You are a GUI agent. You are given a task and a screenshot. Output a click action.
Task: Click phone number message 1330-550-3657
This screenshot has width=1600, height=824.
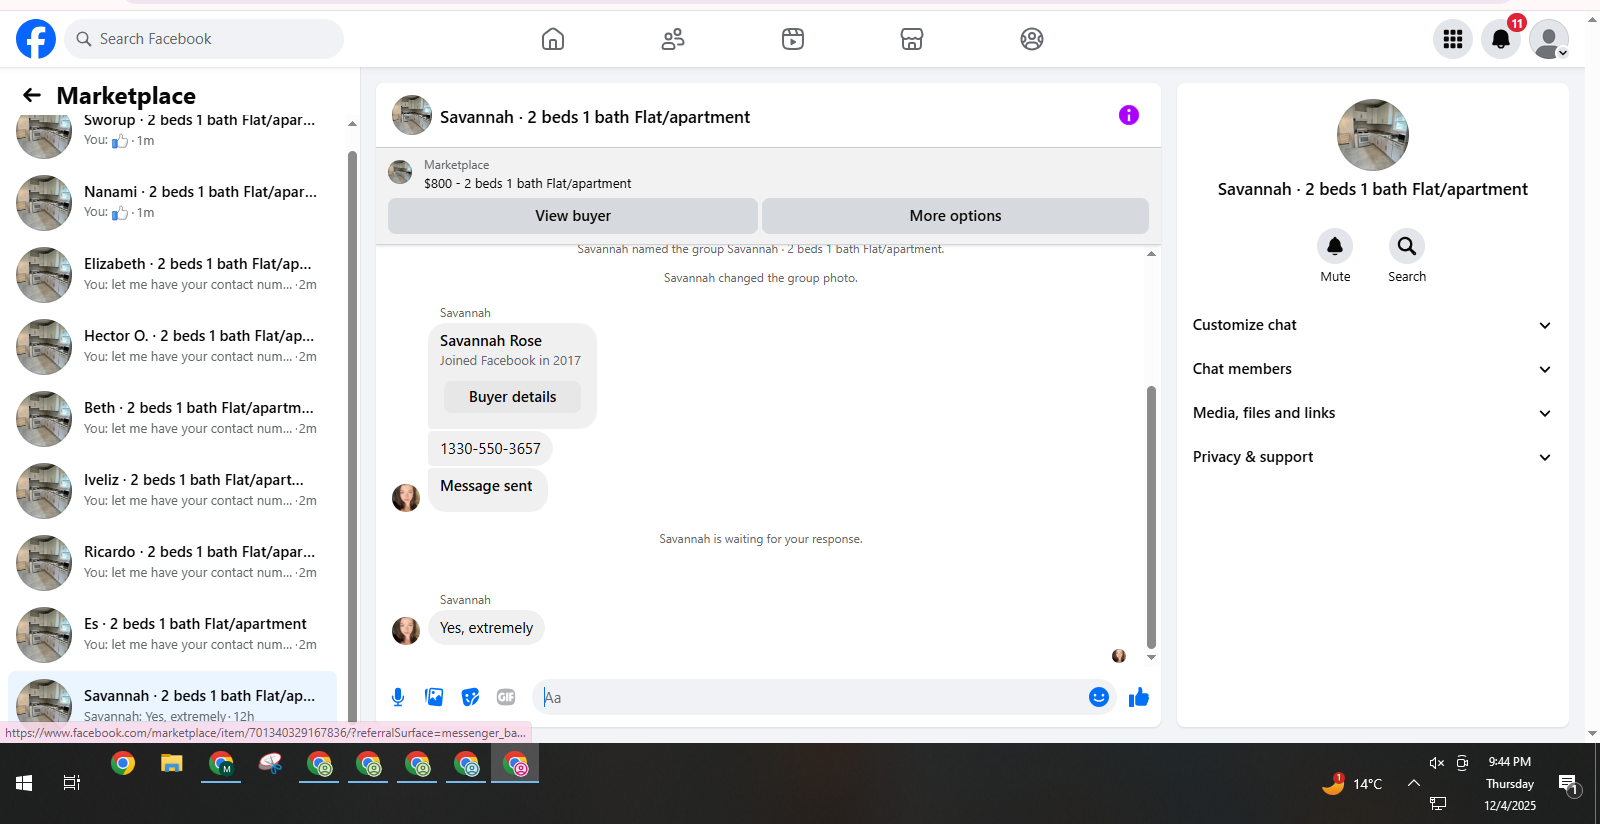click(x=490, y=449)
